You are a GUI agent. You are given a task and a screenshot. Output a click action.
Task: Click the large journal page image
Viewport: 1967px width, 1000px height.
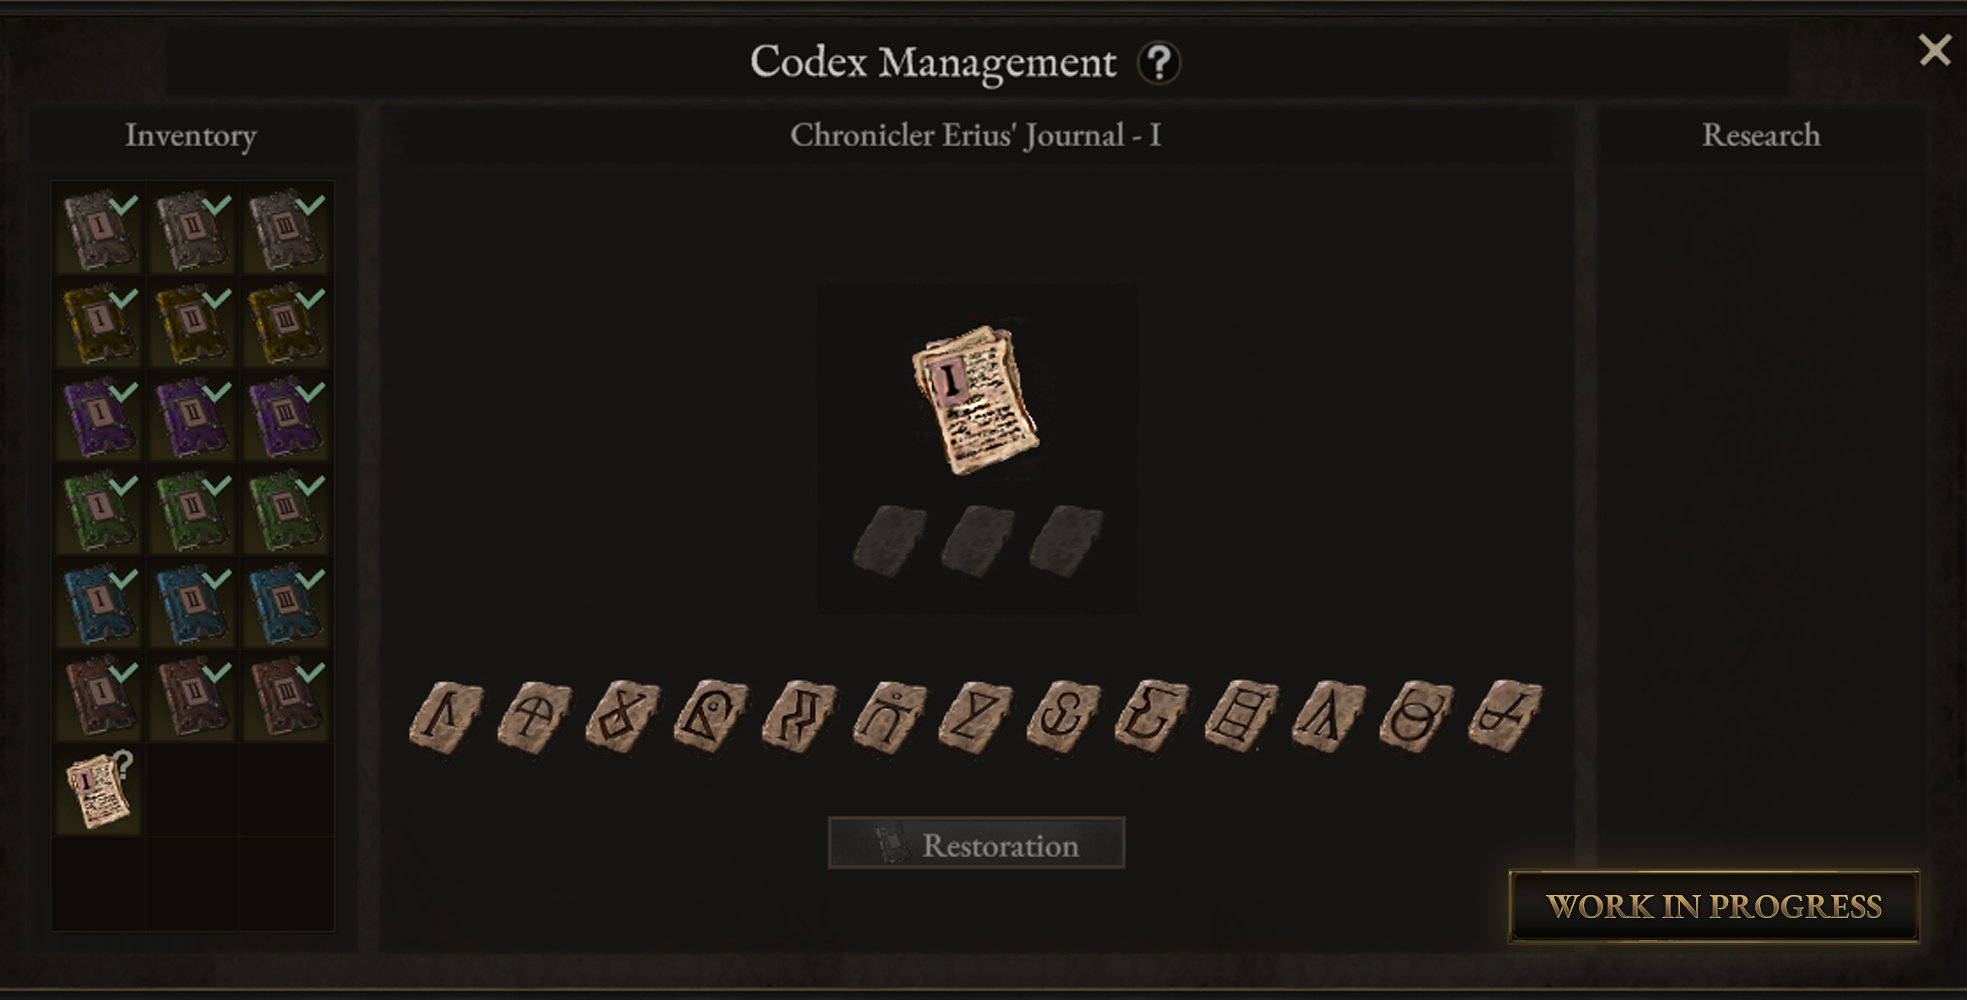(976, 399)
